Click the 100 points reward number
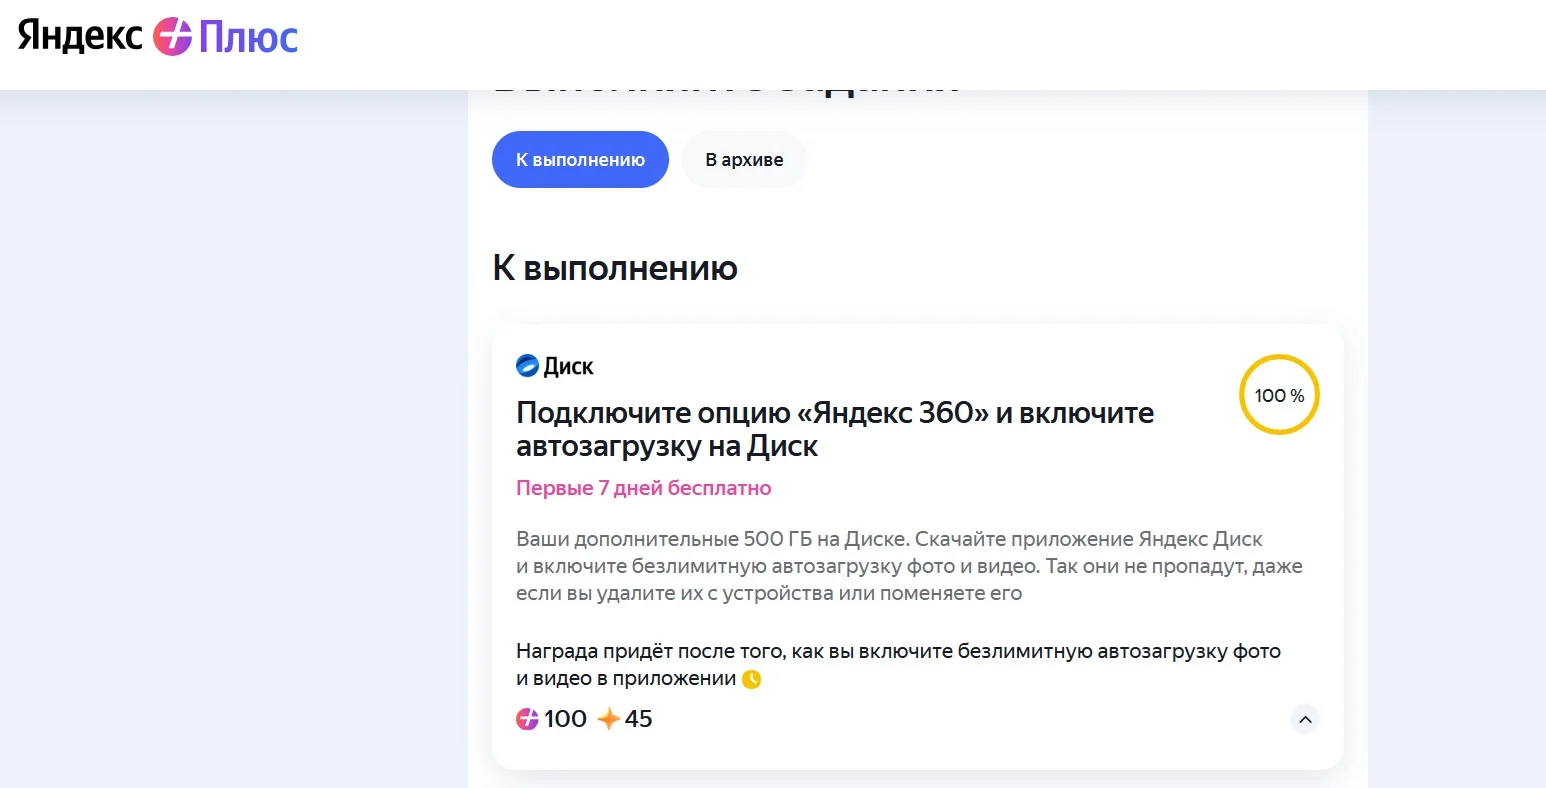This screenshot has height=788, width=1546. pyautogui.click(x=565, y=719)
